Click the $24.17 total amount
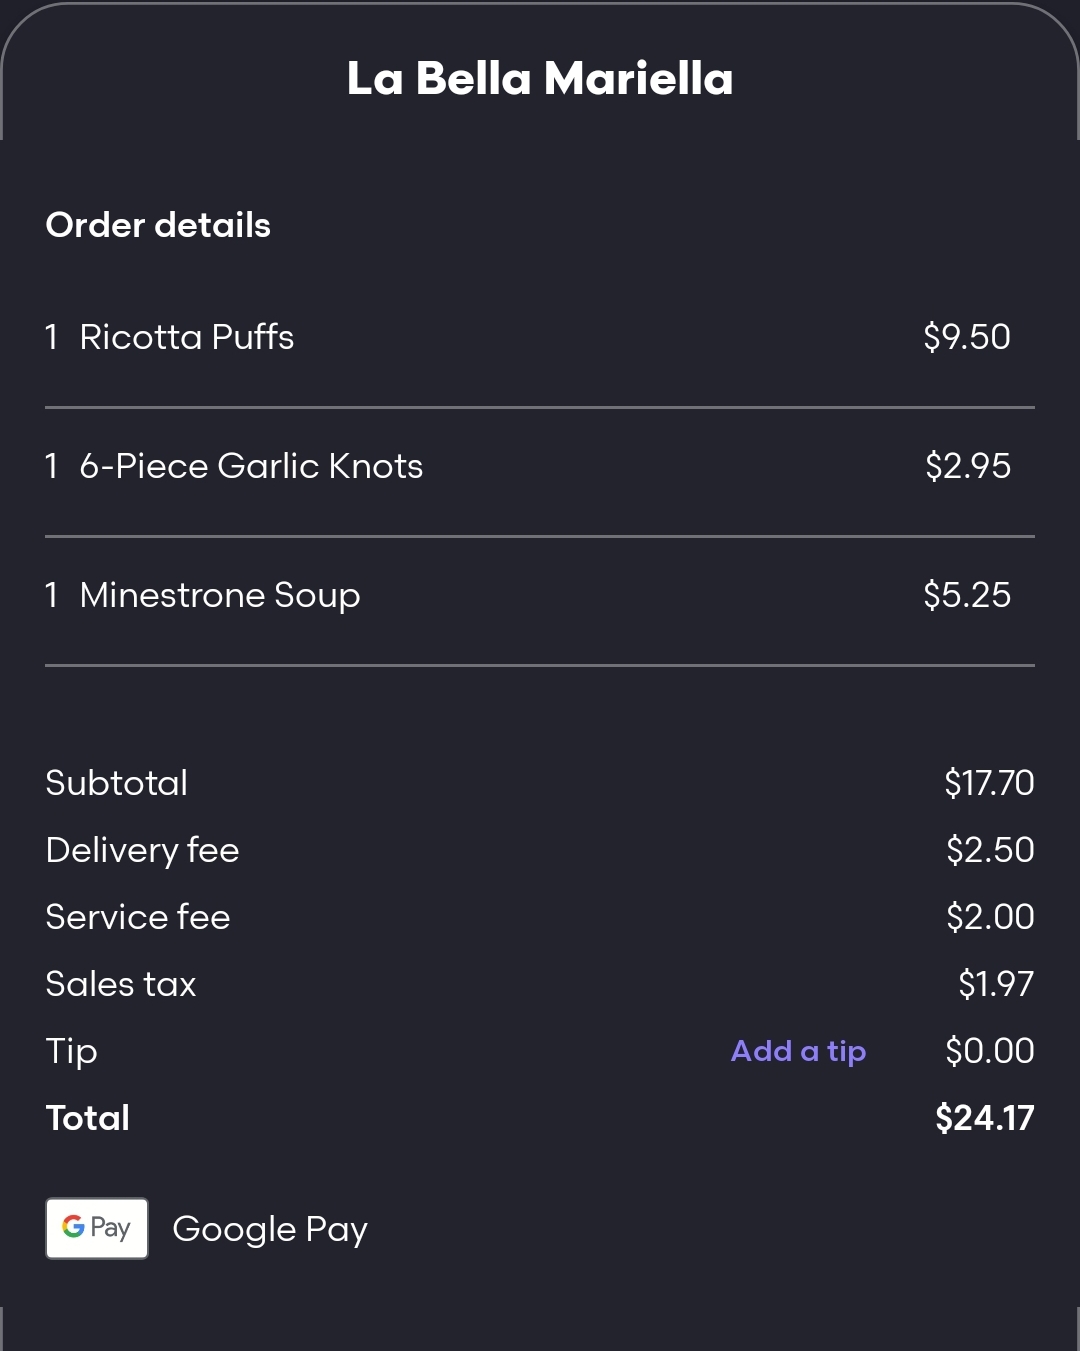 [984, 1118]
